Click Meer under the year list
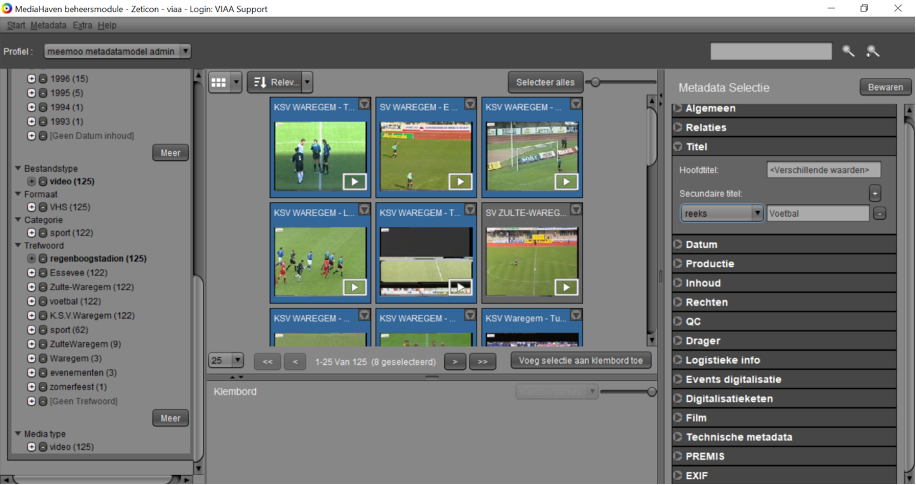916x485 pixels. (170, 153)
